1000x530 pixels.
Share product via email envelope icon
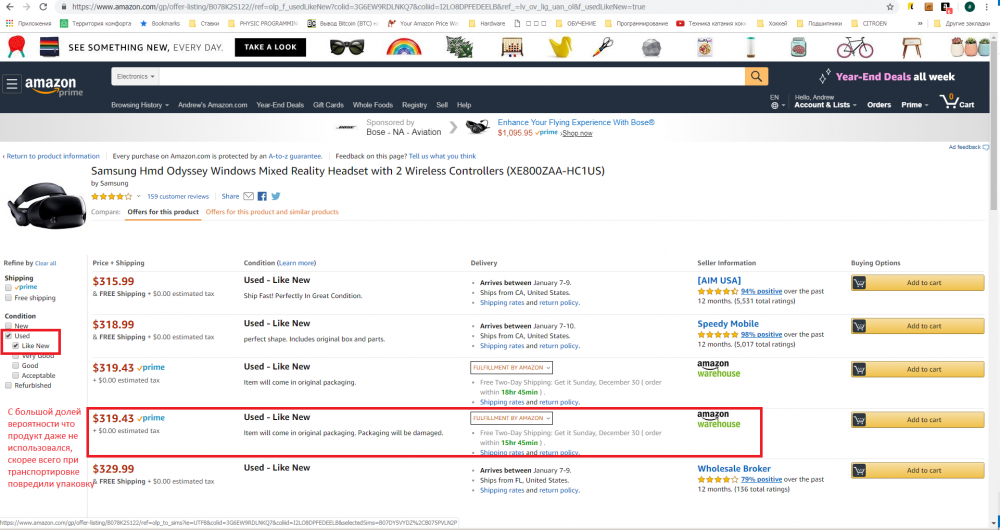click(x=250, y=196)
